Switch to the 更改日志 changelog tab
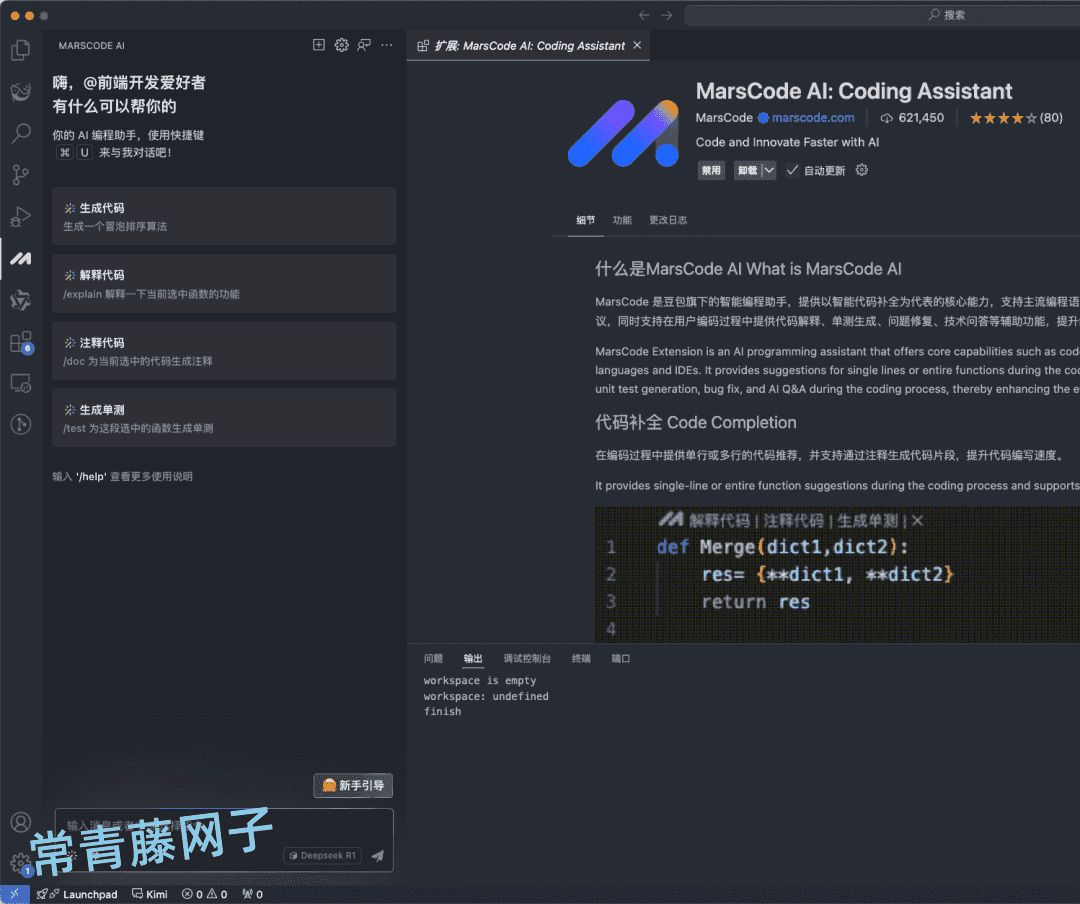The width and height of the screenshot is (1080, 904). click(x=668, y=220)
